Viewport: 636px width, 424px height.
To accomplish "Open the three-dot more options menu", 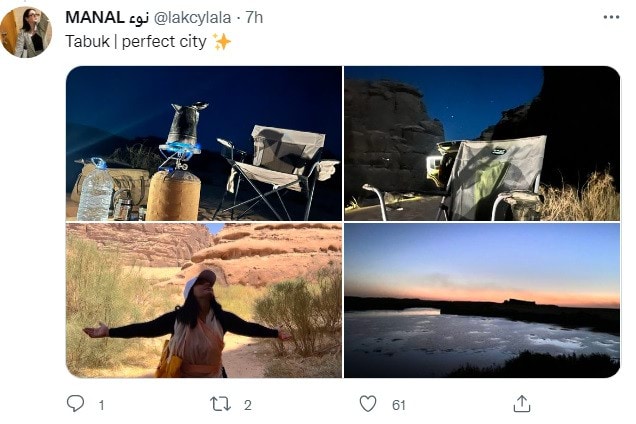I will (611, 17).
